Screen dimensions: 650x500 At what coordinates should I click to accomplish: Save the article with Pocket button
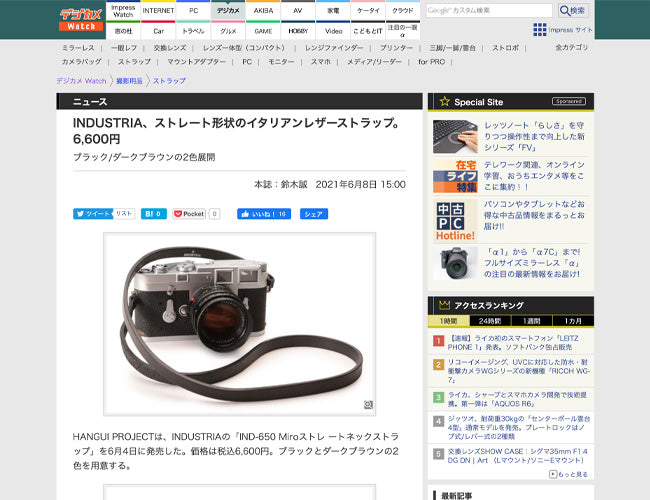click(189, 214)
